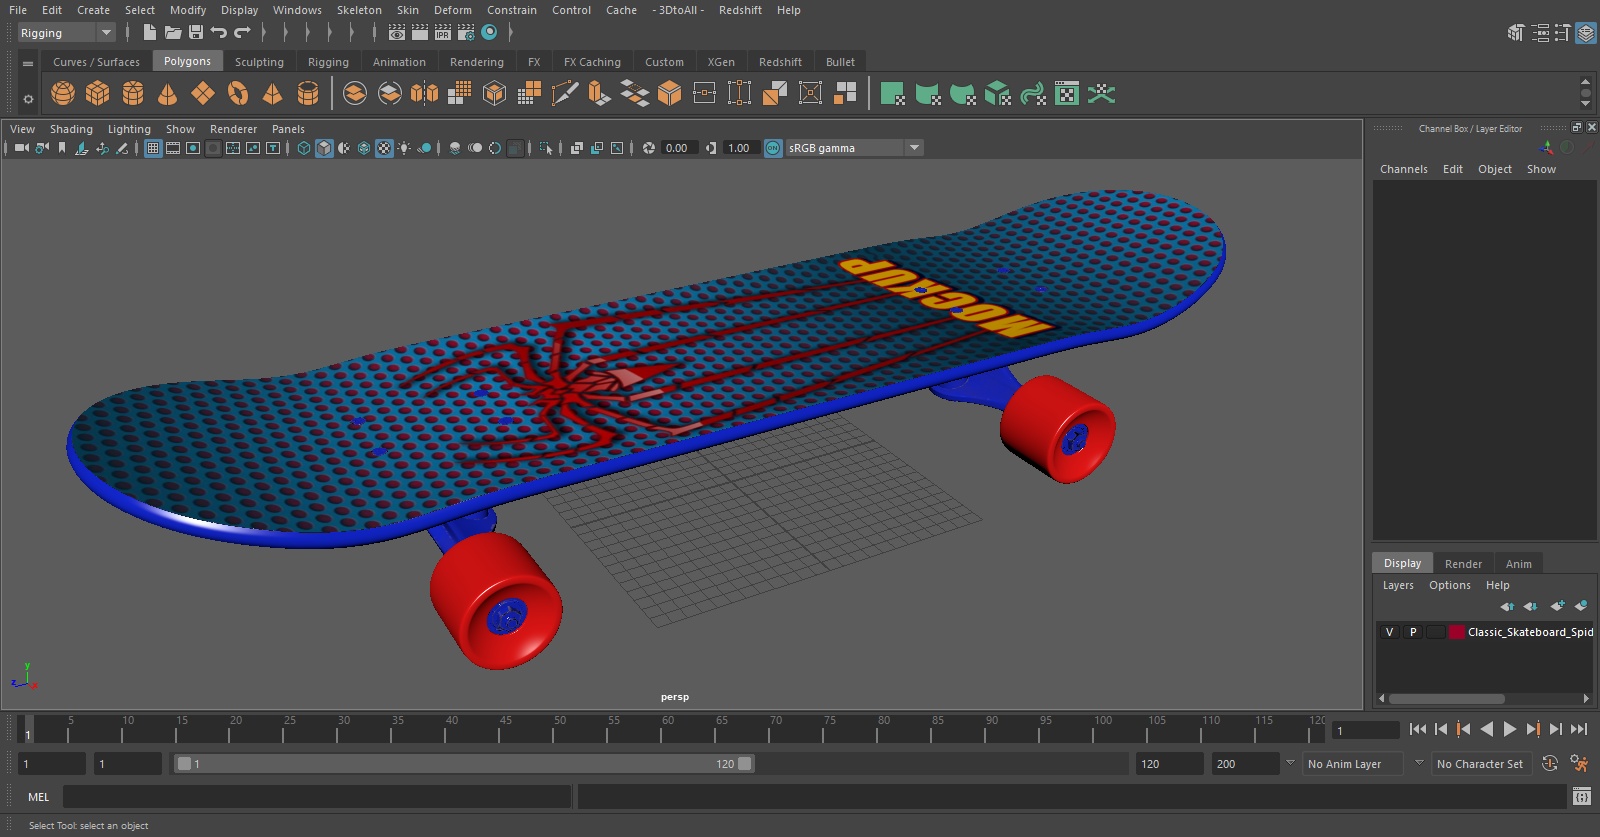The image size is (1600, 837).
Task: Toggle wireframe shading mode
Action: coord(304,148)
